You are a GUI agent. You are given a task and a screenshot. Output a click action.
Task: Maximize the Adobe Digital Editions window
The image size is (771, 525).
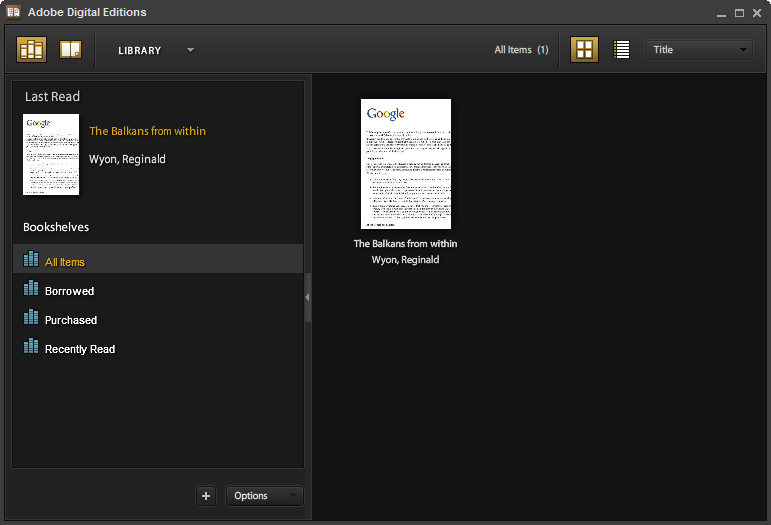(x=739, y=13)
